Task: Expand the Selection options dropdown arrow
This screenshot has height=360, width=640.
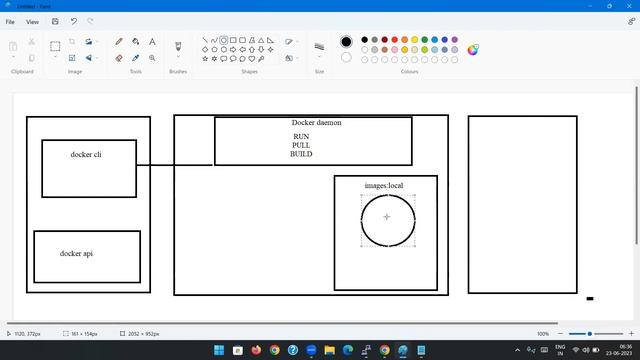Action: tap(55, 57)
